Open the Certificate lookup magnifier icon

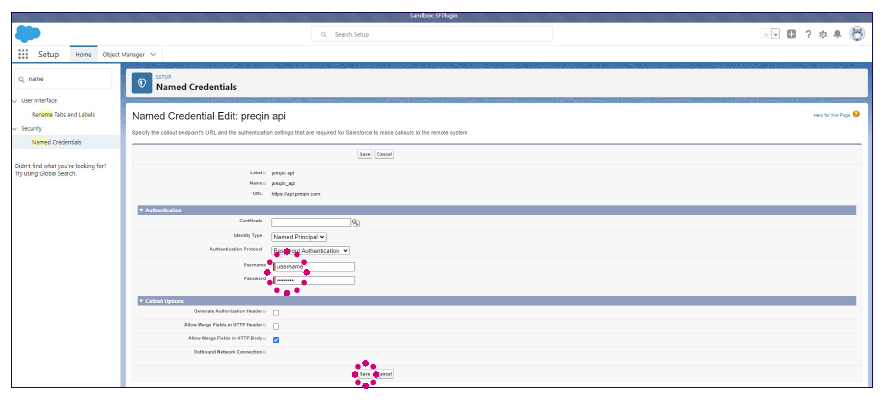click(356, 223)
